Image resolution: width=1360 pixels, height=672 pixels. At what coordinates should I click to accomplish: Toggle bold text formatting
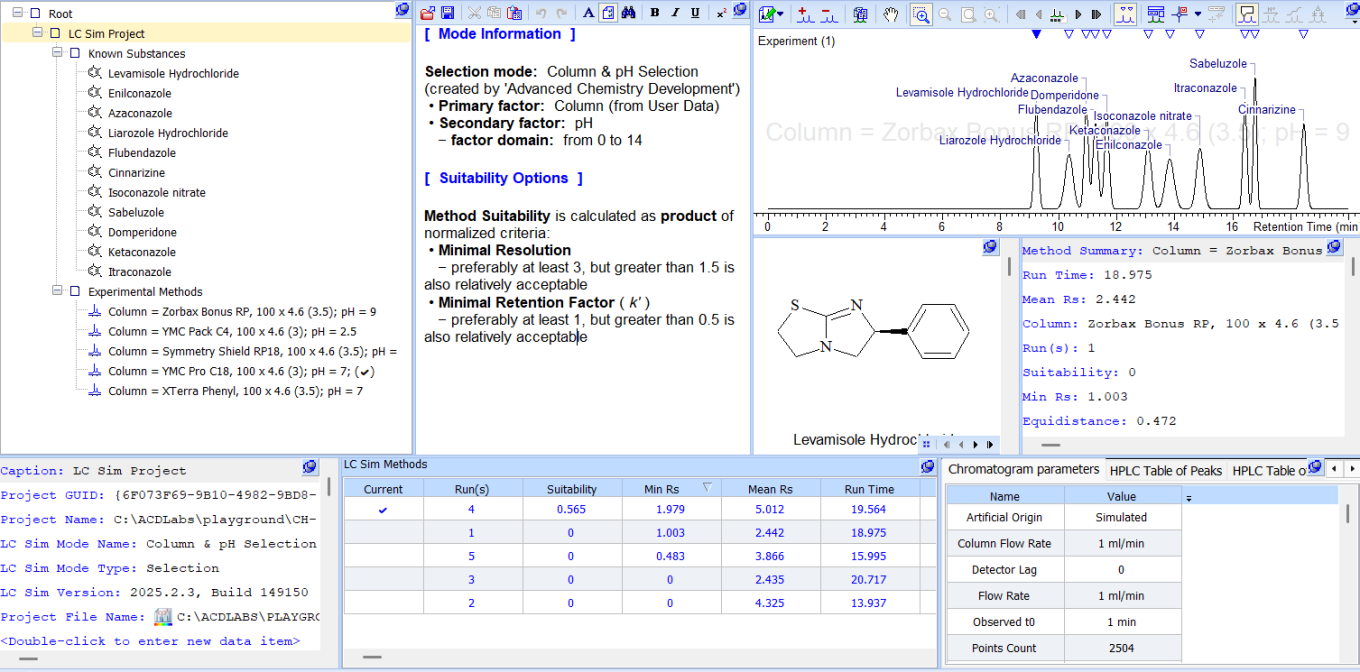(x=655, y=13)
